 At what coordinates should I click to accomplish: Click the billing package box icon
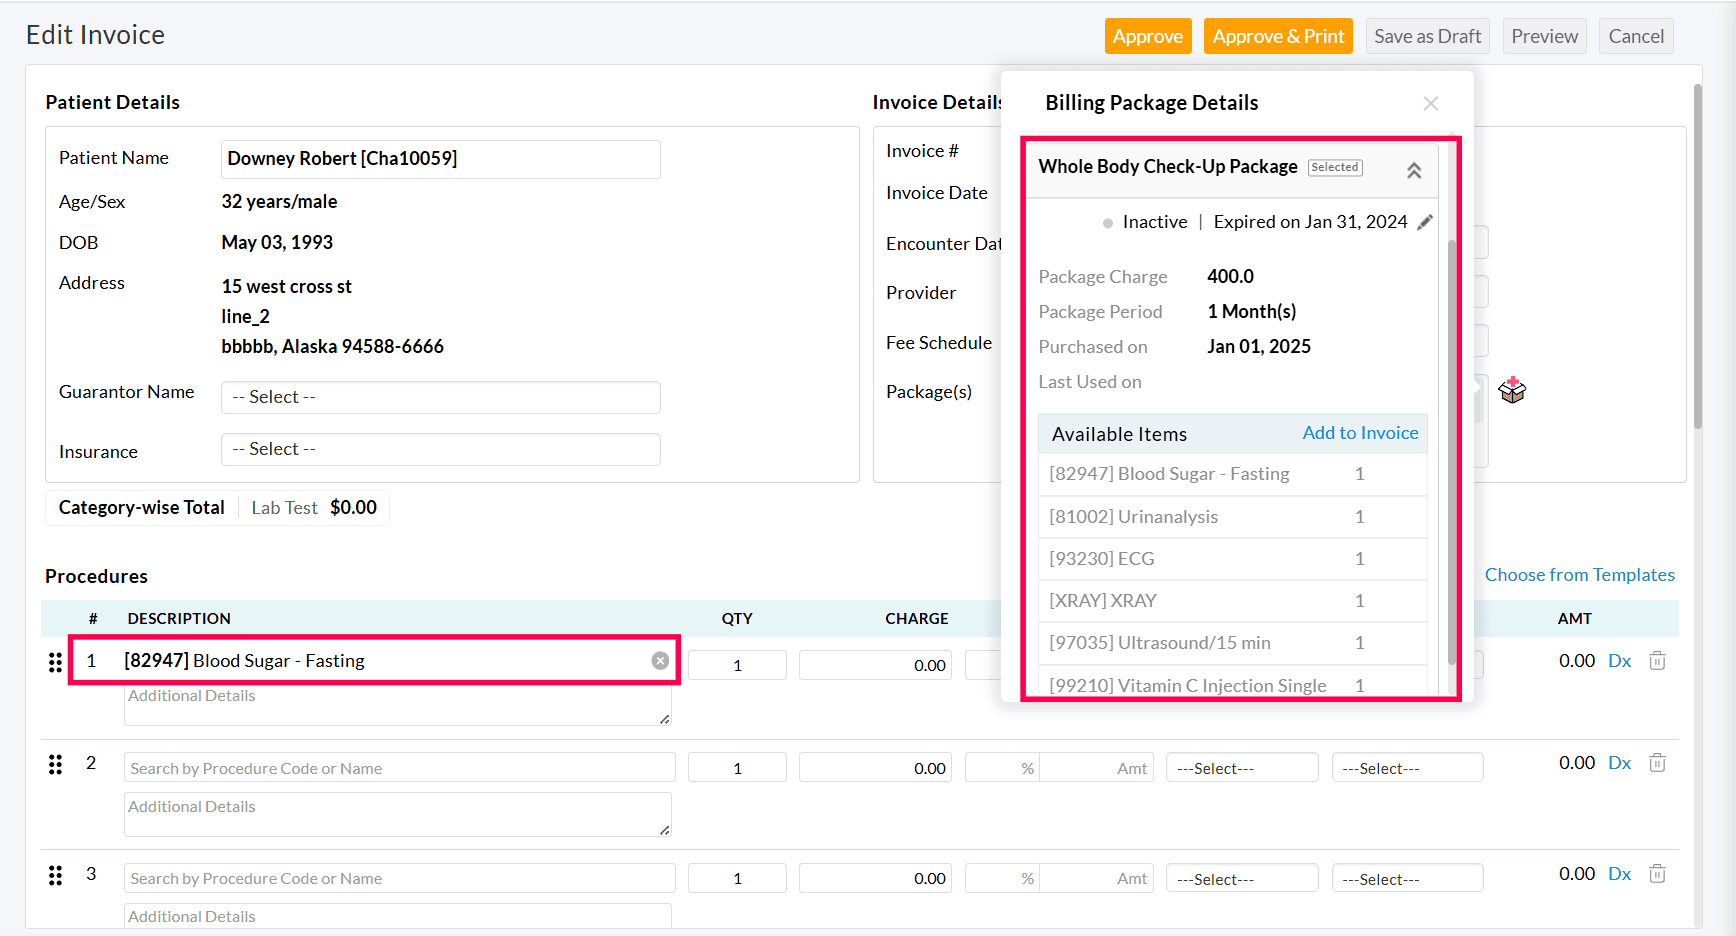(1512, 390)
